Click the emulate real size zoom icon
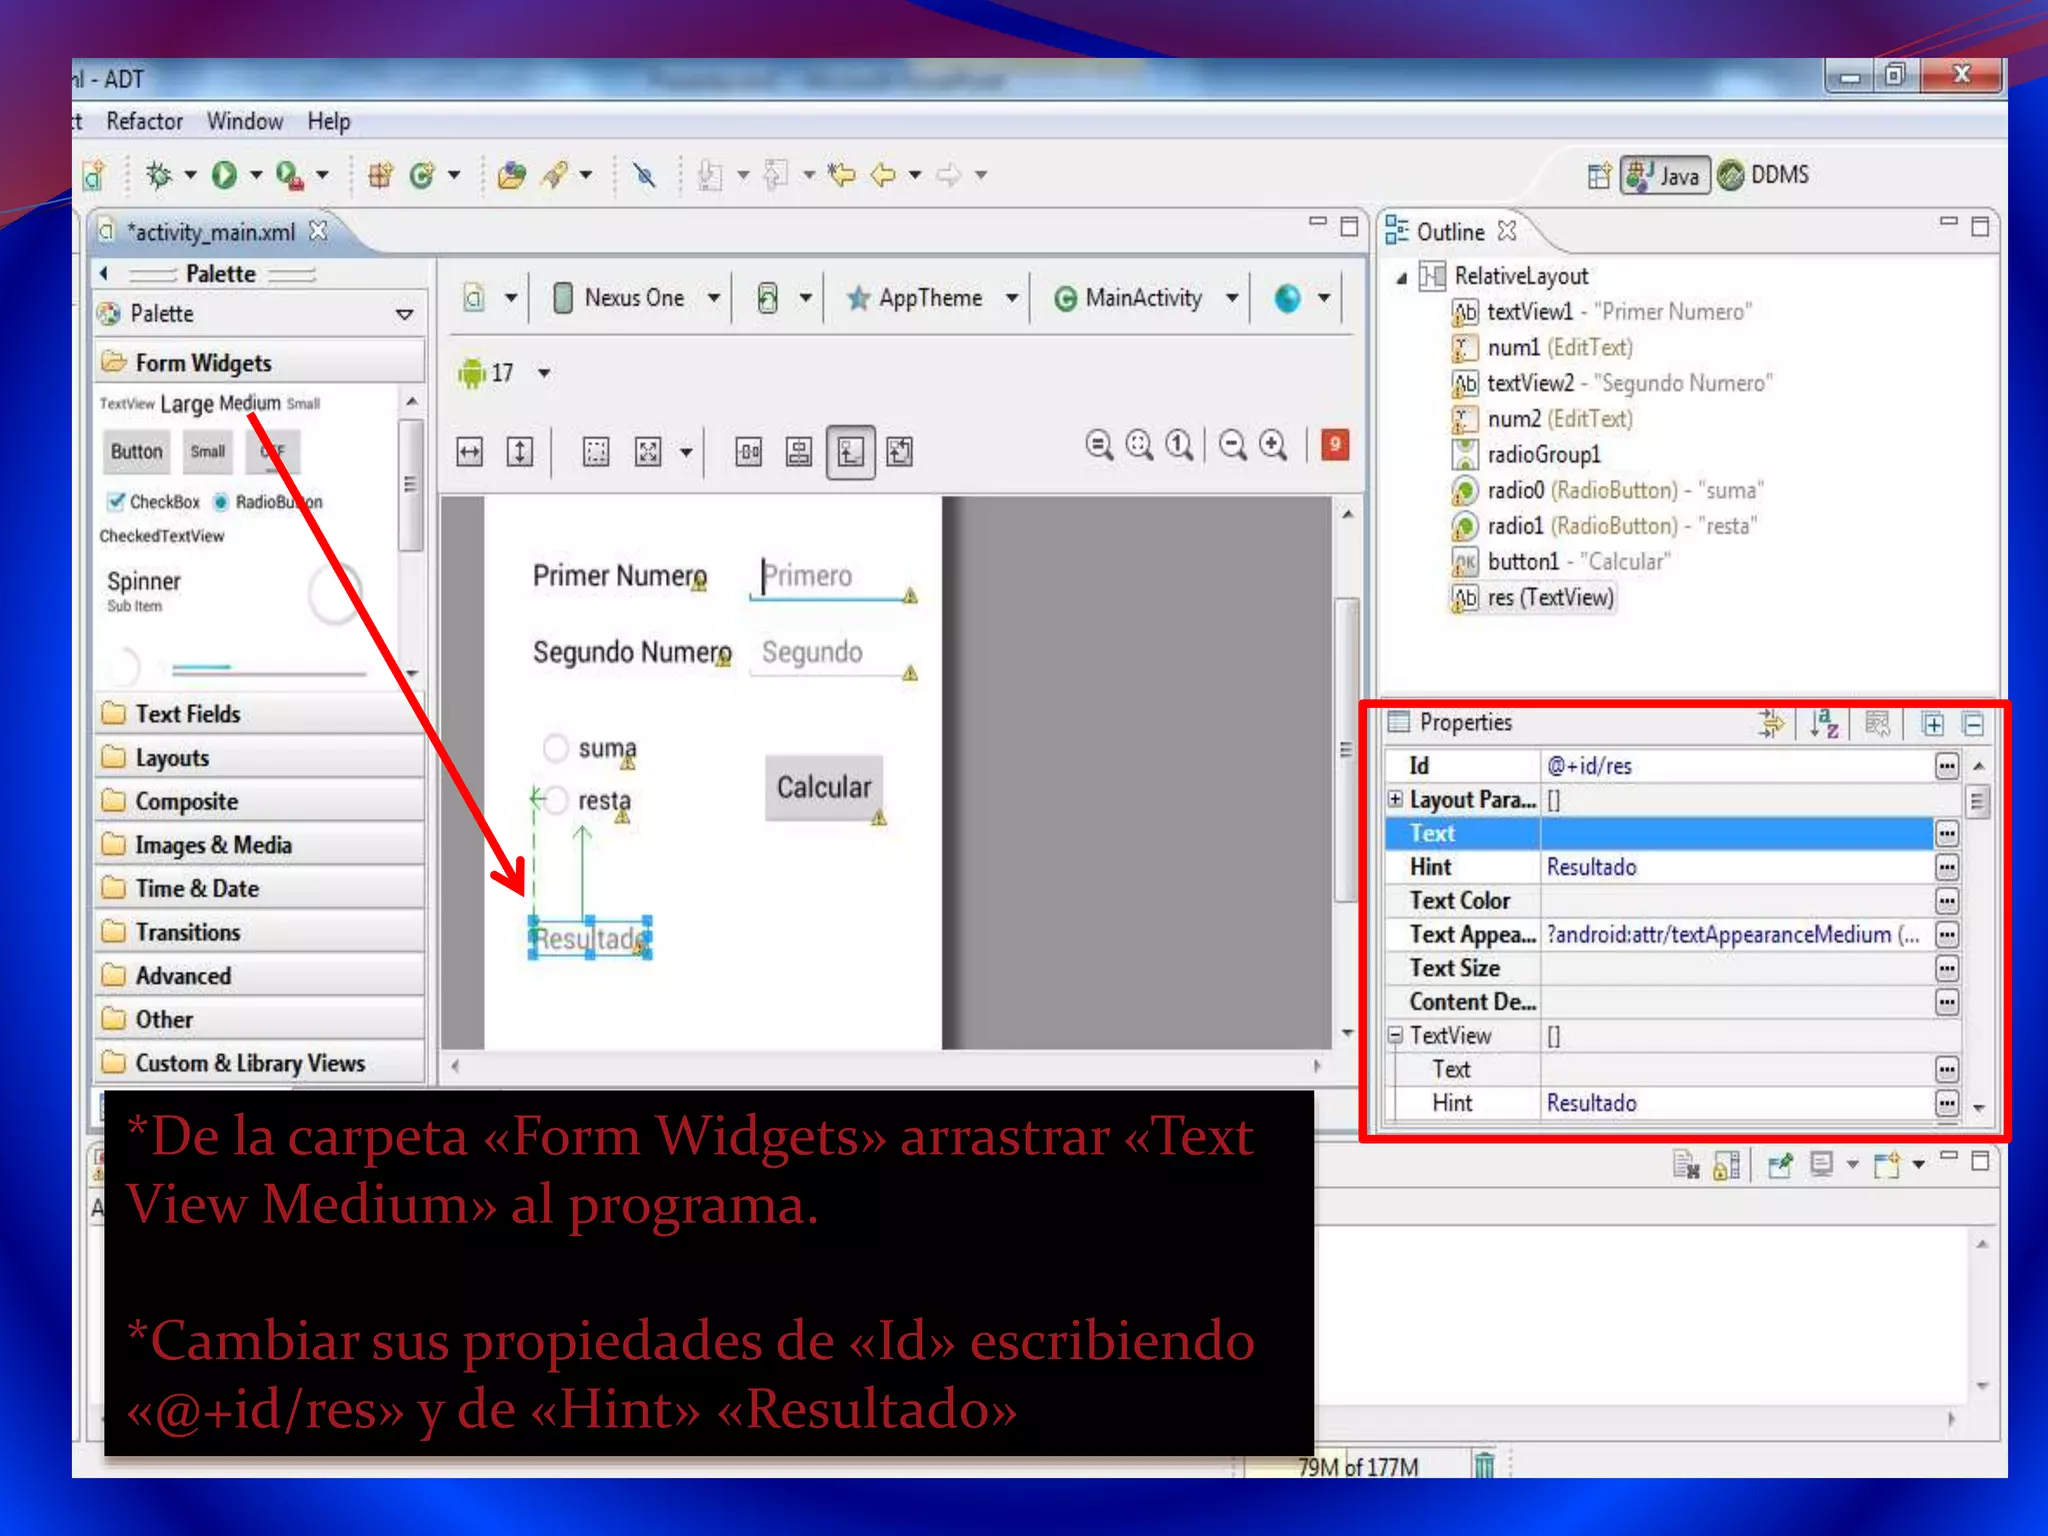Screen dimensions: 2048x1536 pos(1099,445)
